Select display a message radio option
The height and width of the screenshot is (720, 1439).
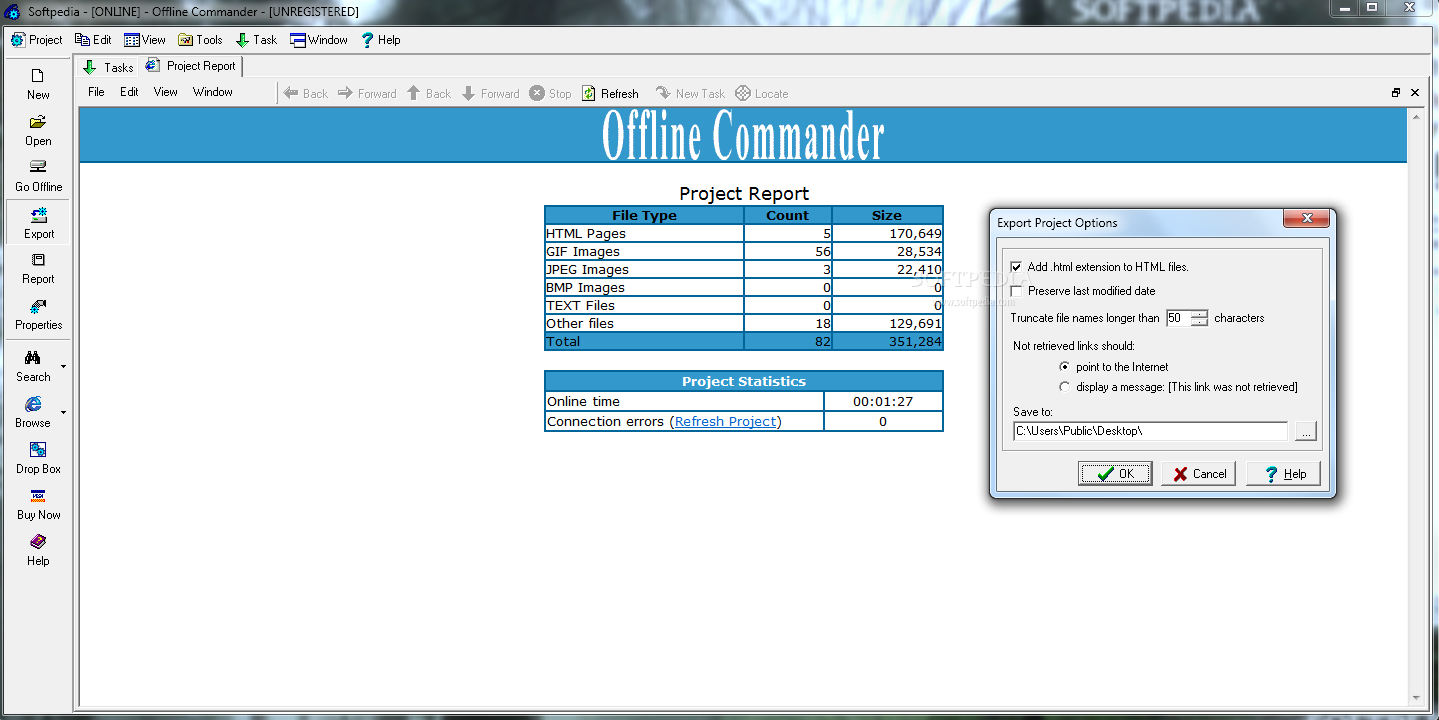[1064, 387]
